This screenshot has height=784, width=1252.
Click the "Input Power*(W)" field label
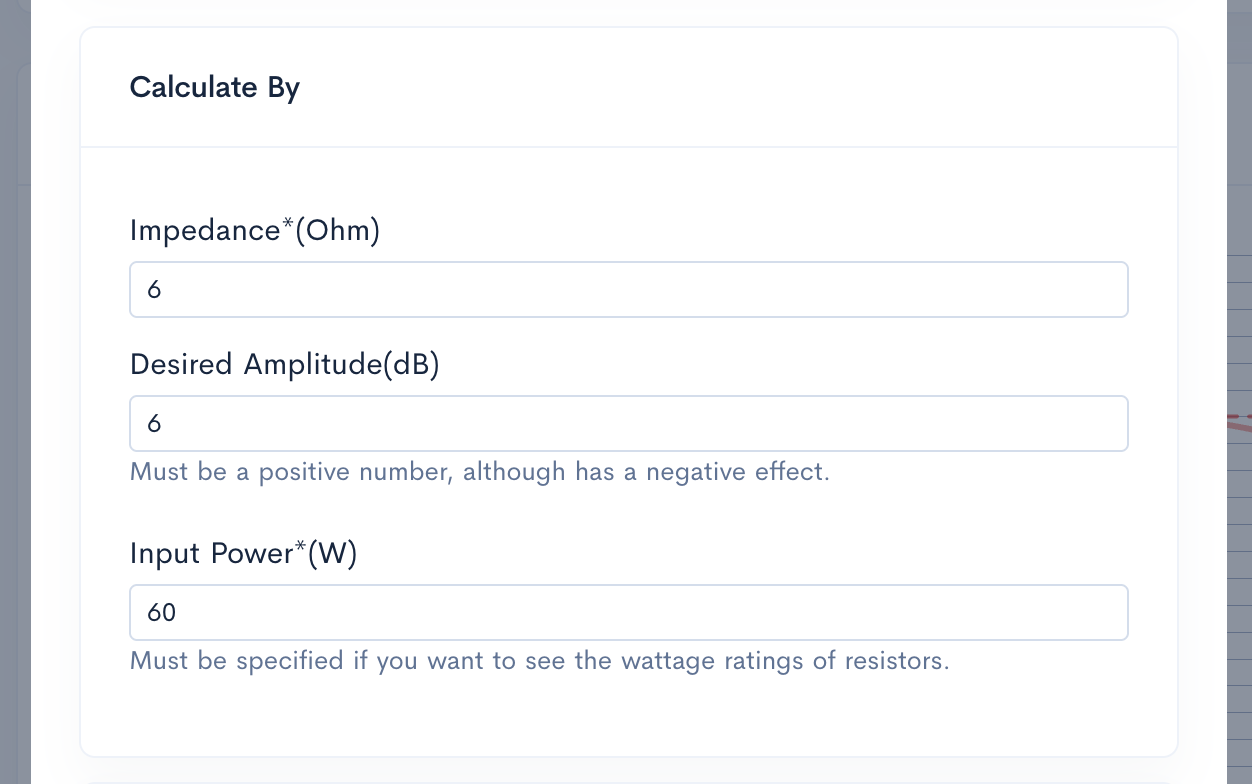(x=243, y=553)
